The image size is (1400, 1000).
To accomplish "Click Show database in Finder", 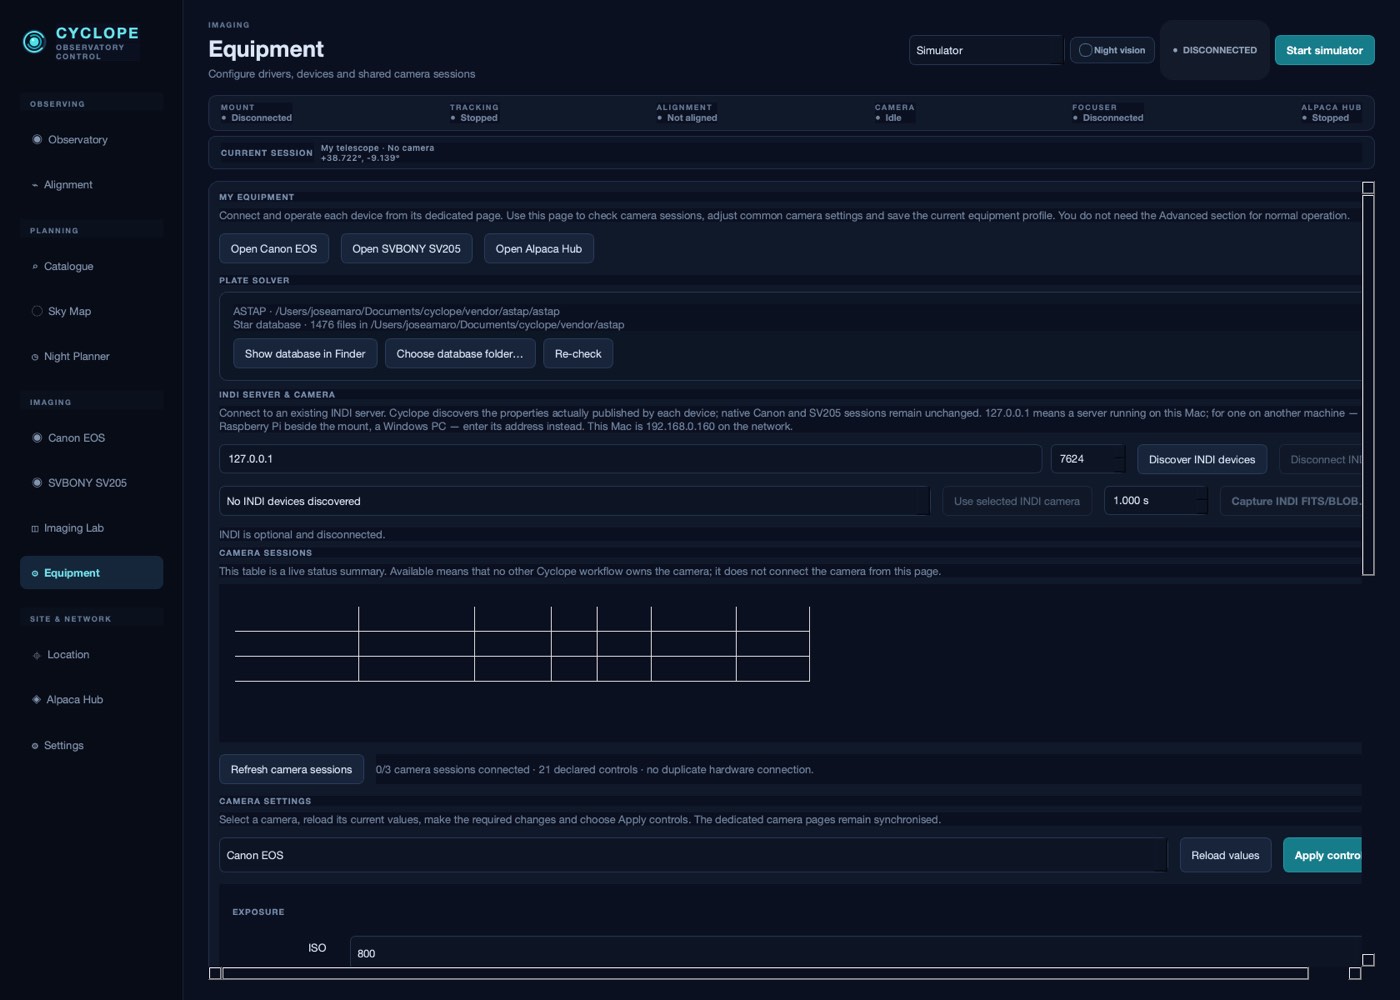I will point(305,354).
